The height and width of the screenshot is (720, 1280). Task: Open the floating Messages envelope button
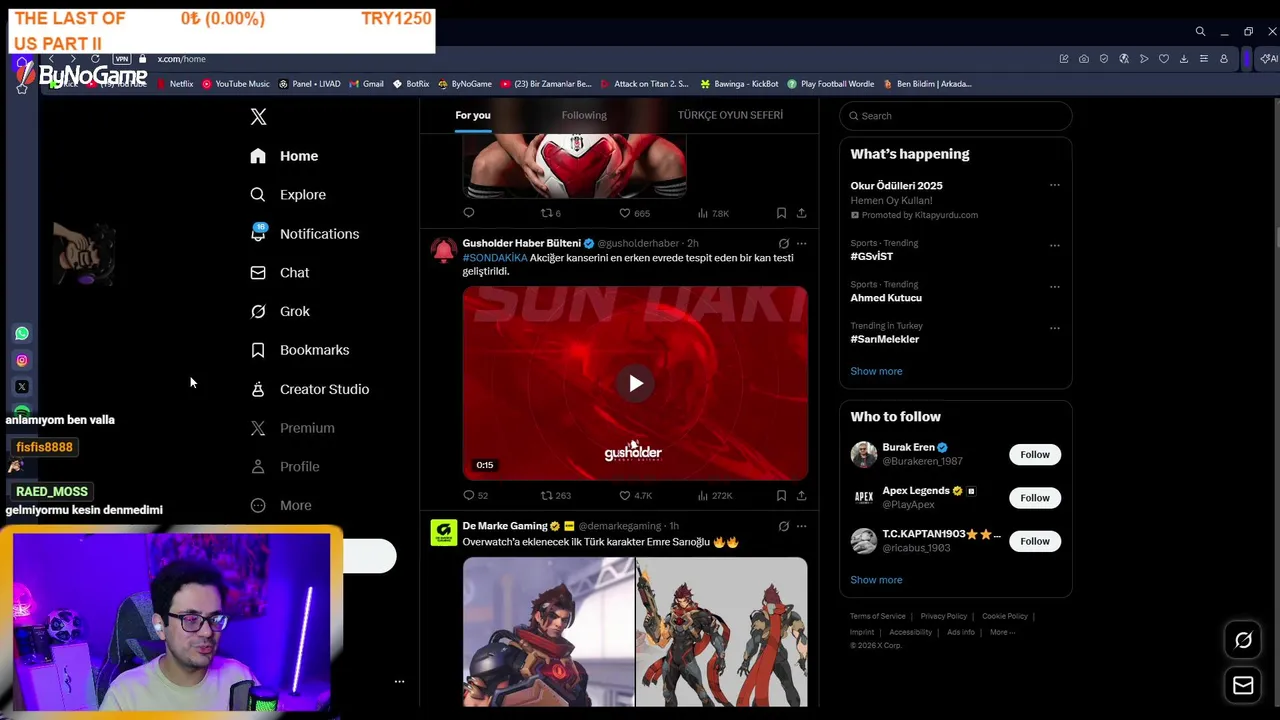pos(1243,685)
